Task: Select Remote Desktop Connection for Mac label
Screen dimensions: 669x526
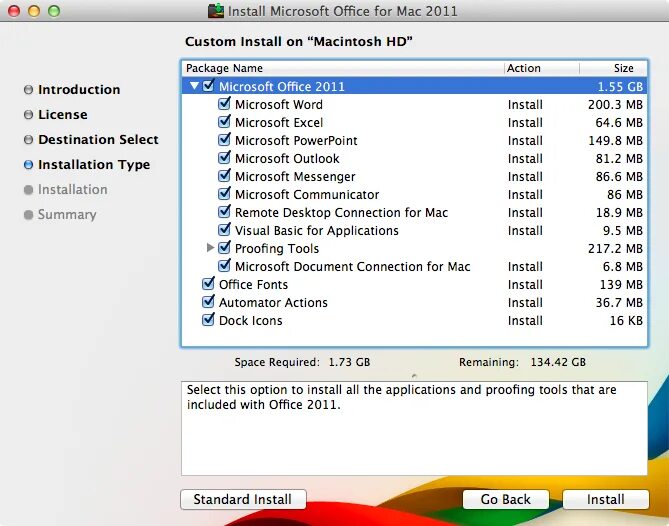Action: (341, 212)
